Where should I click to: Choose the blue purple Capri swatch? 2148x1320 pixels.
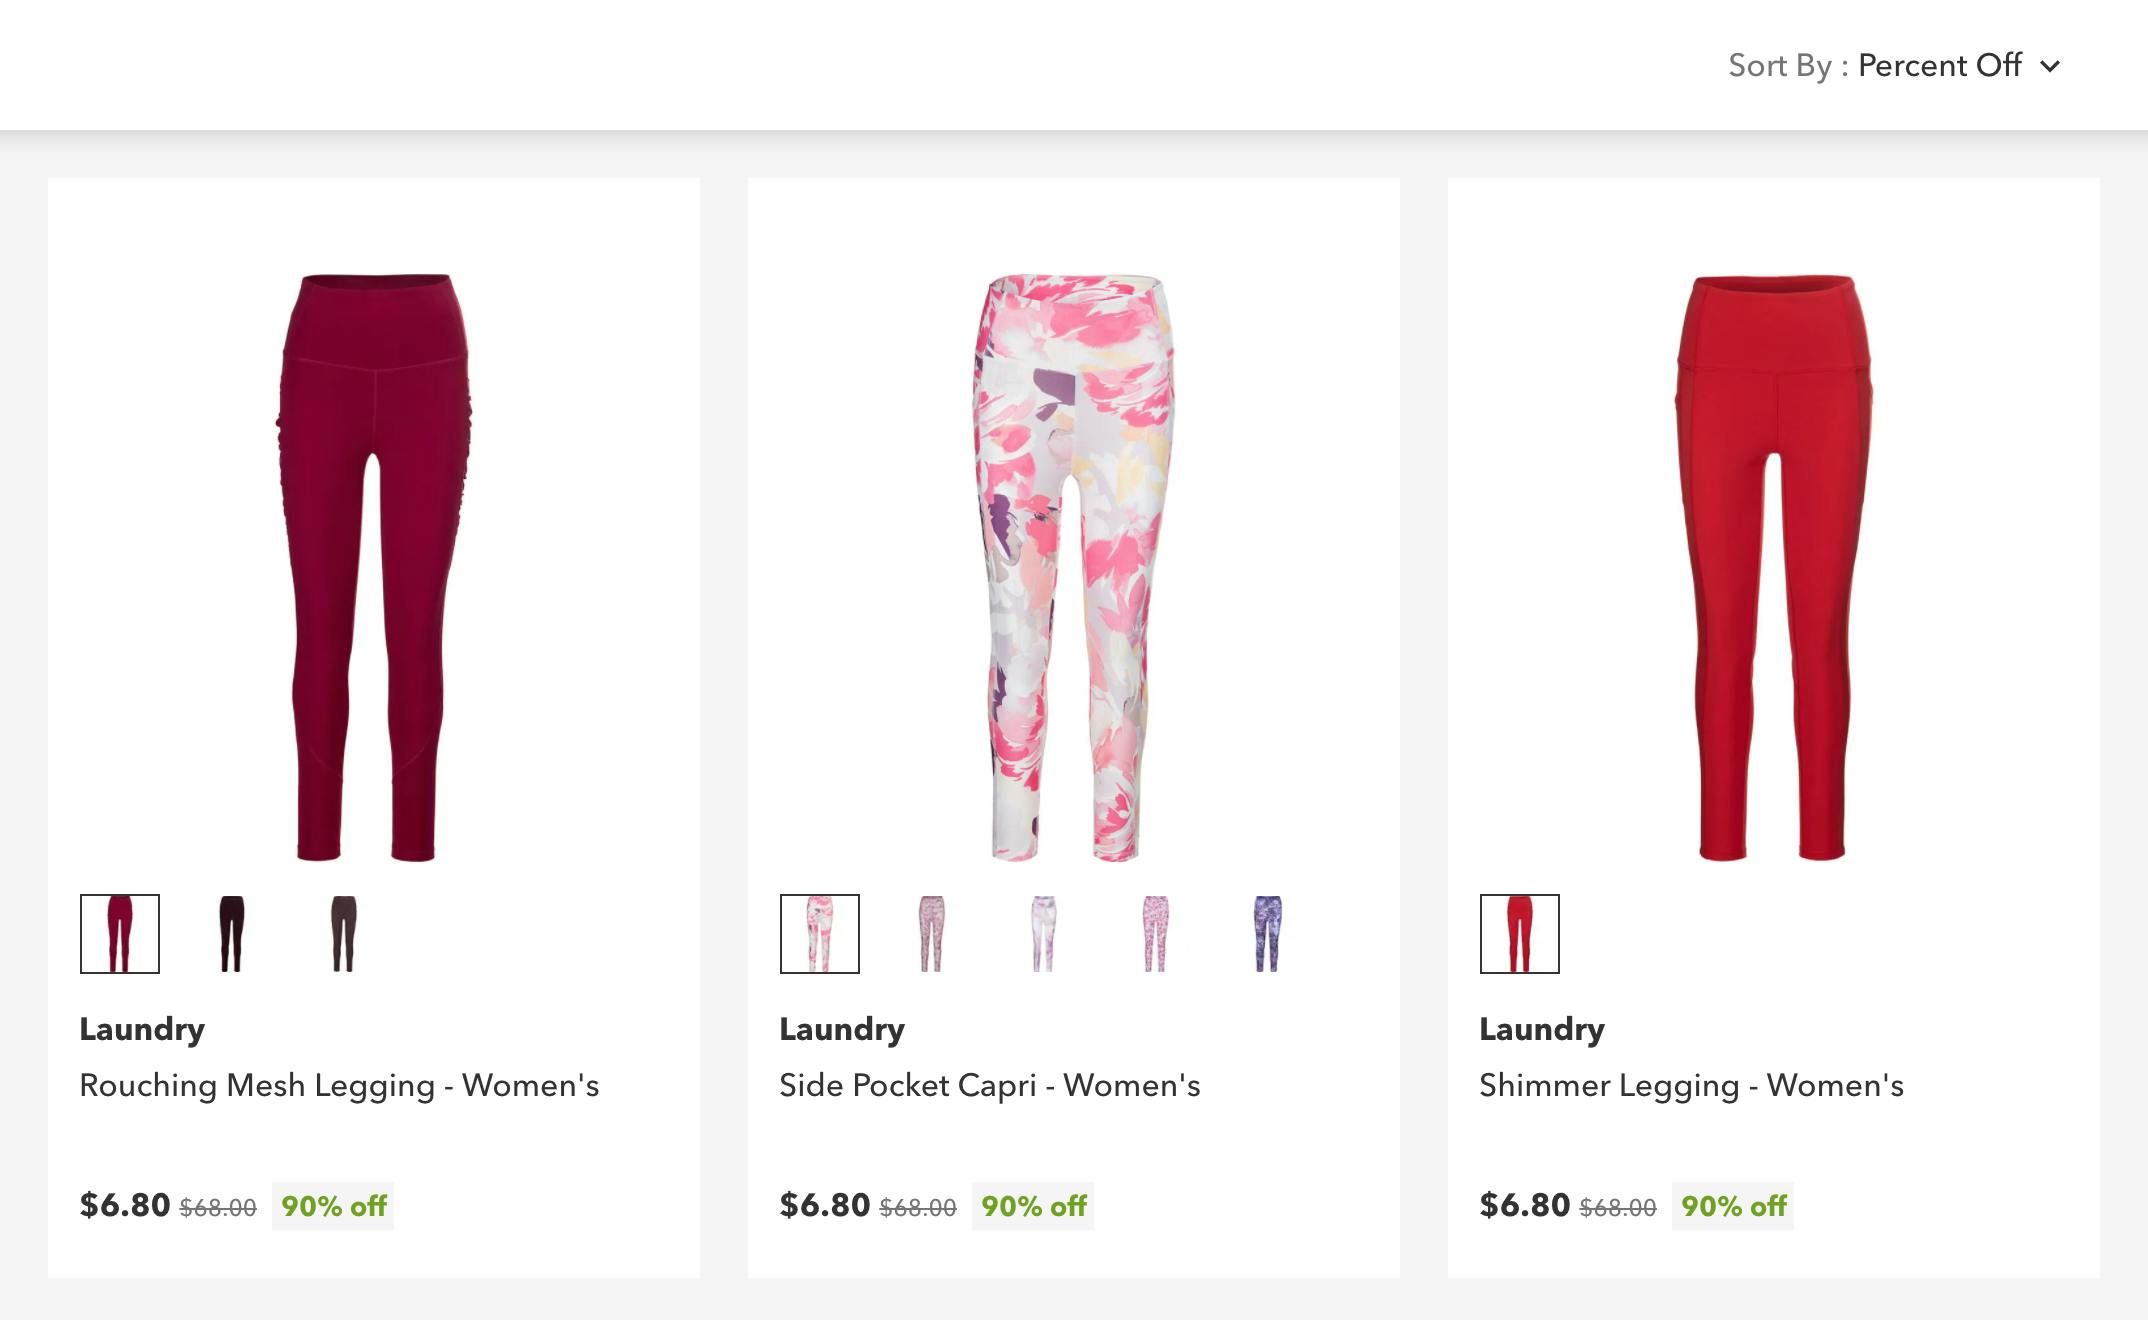coord(1268,934)
